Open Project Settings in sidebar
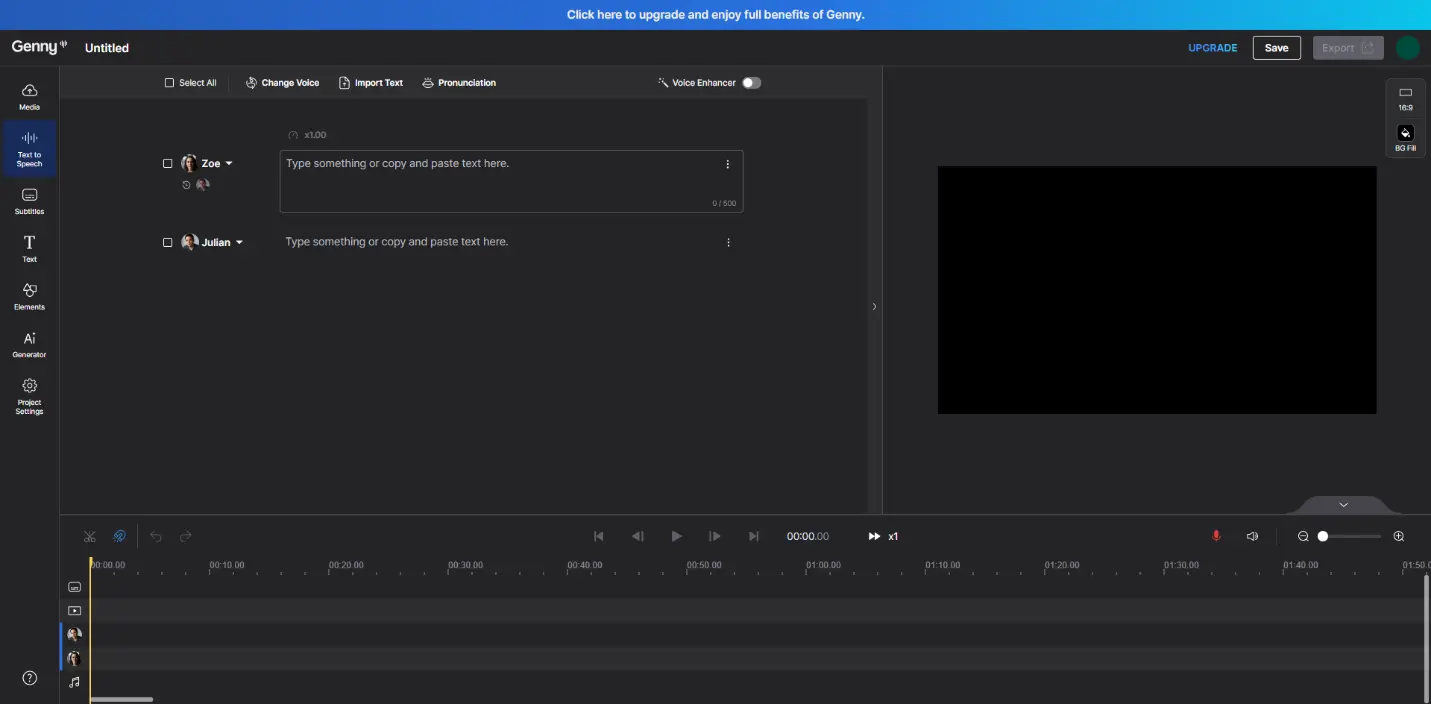This screenshot has height=704, width=1431. [29, 395]
